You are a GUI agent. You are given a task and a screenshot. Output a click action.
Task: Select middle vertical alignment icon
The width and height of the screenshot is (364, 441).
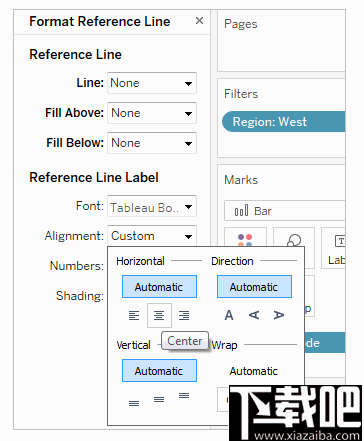pyautogui.click(x=159, y=399)
